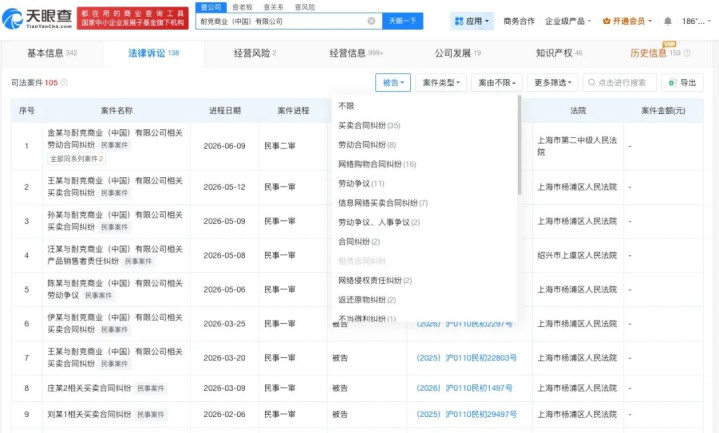Open the notification bell
The width and height of the screenshot is (719, 433).
point(668,21)
